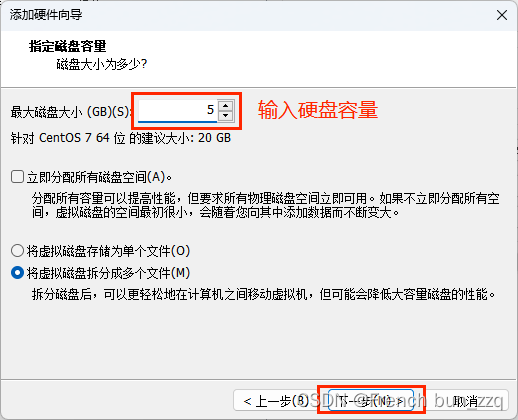The height and width of the screenshot is (420, 518).
Task: Click the 最大磁盘大小 (GB)(S) label
Action: tap(70, 112)
